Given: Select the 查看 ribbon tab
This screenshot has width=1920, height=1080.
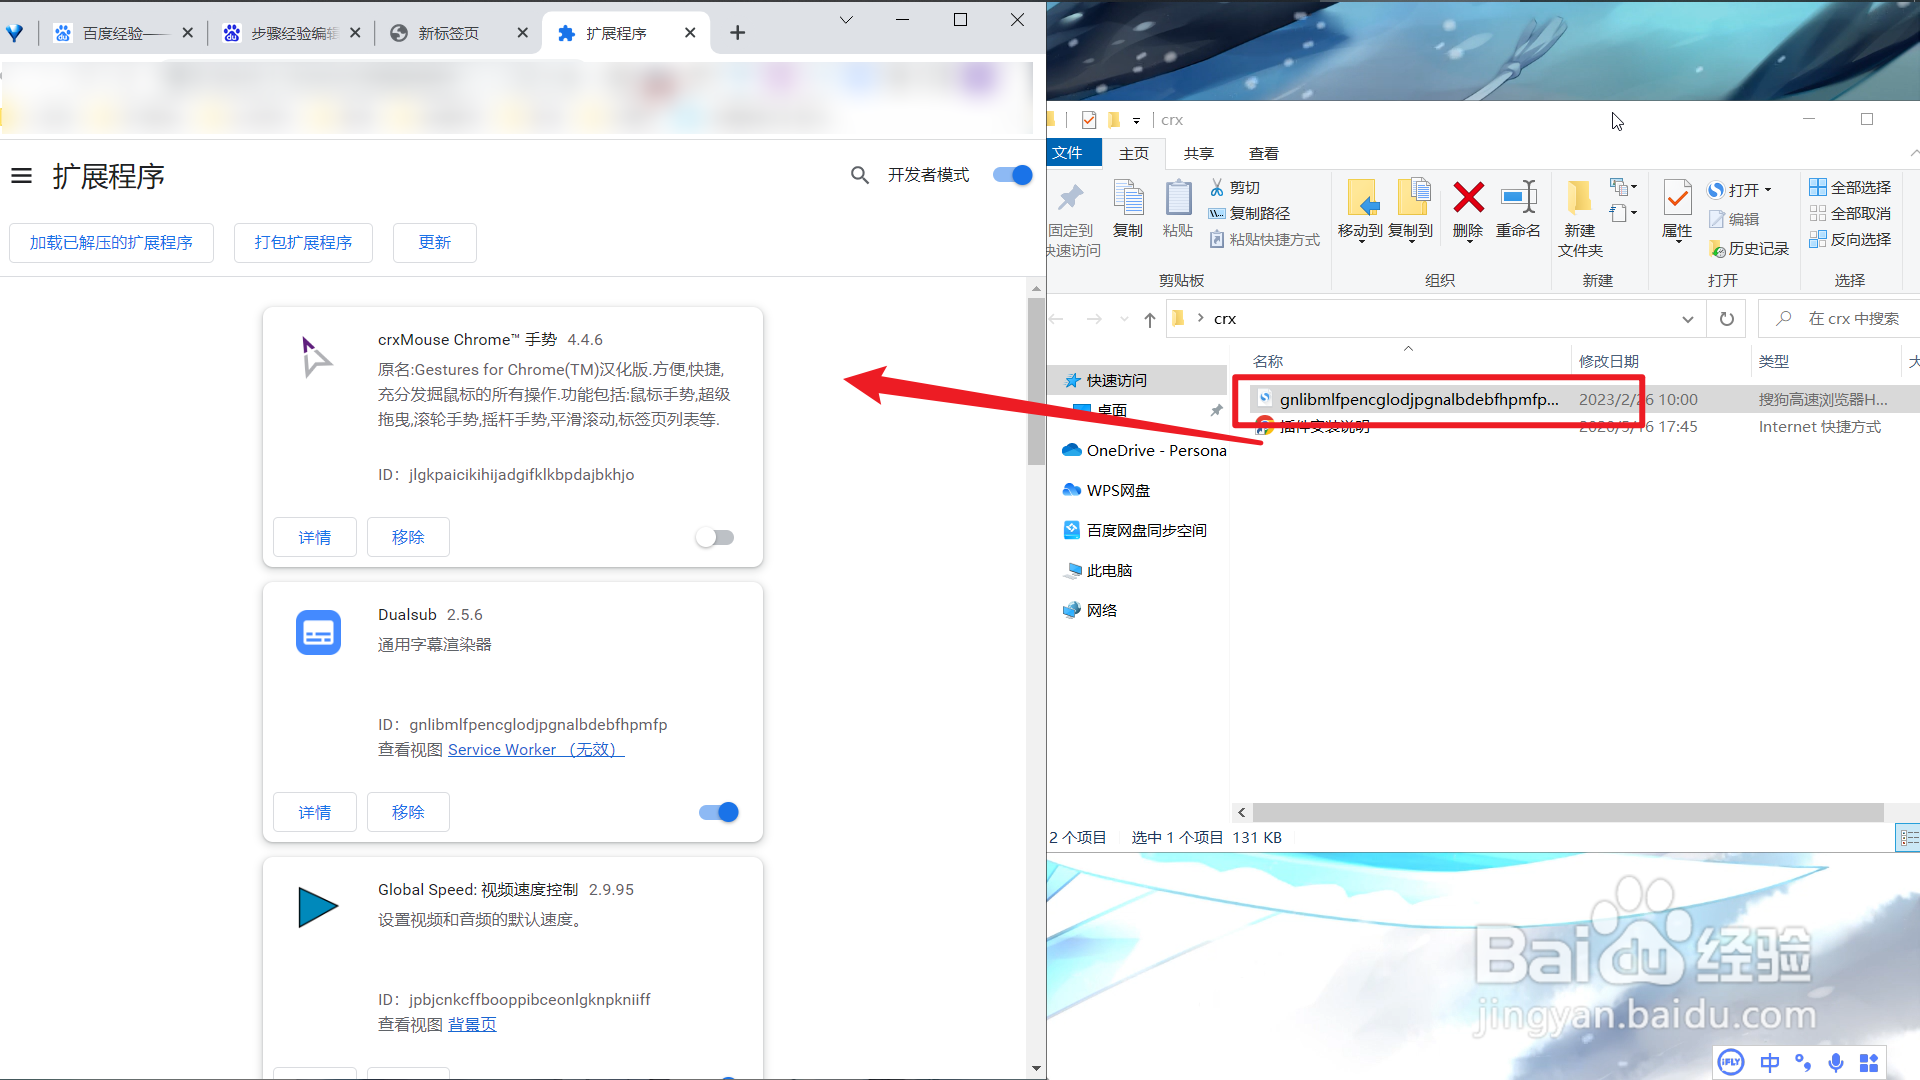Looking at the screenshot, I should pyautogui.click(x=1264, y=154).
